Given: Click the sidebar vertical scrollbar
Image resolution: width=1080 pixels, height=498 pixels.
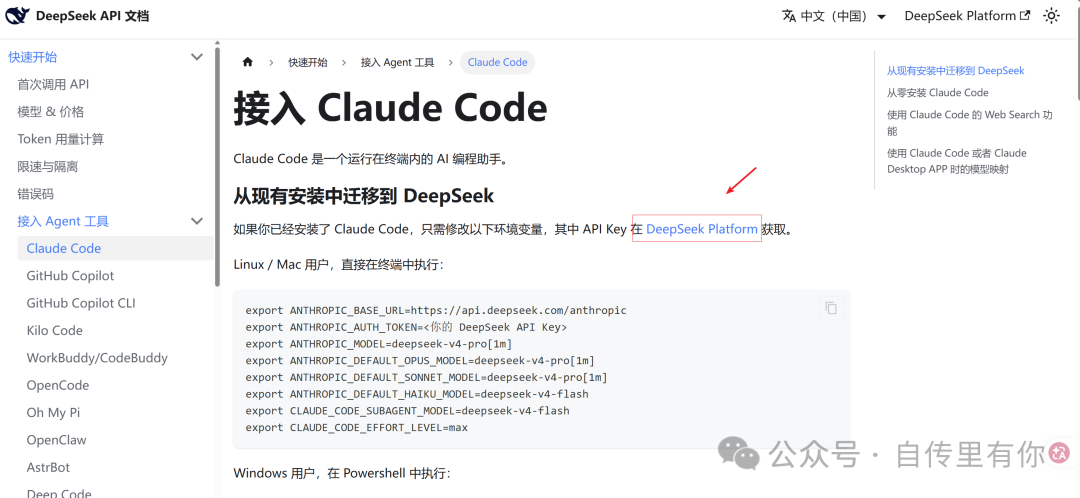Looking at the screenshot, I should click(x=218, y=167).
